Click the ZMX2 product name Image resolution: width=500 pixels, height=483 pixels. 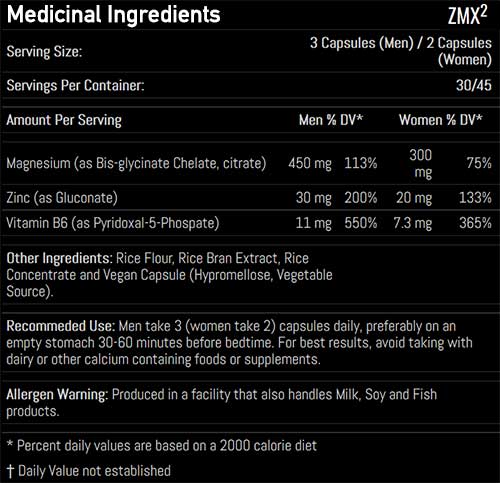[467, 16]
